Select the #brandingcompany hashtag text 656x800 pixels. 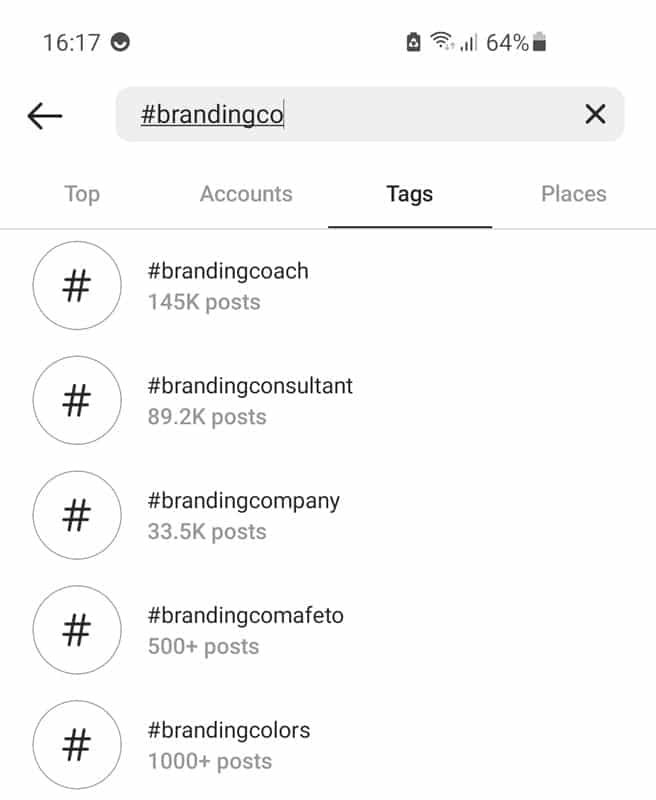[x=243, y=501]
